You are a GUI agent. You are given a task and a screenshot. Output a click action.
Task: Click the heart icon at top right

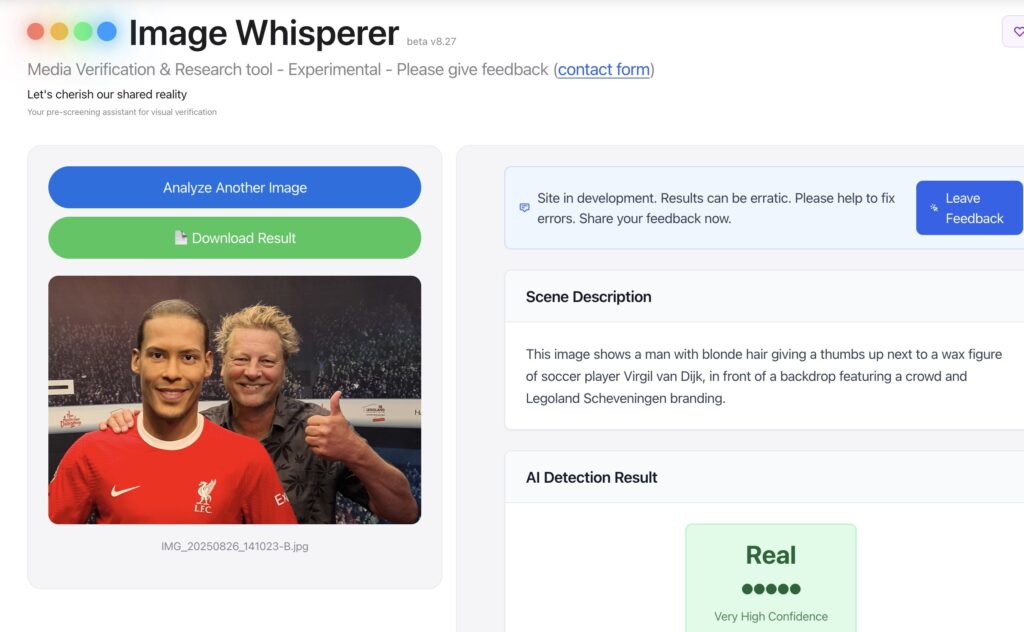coord(1017,31)
